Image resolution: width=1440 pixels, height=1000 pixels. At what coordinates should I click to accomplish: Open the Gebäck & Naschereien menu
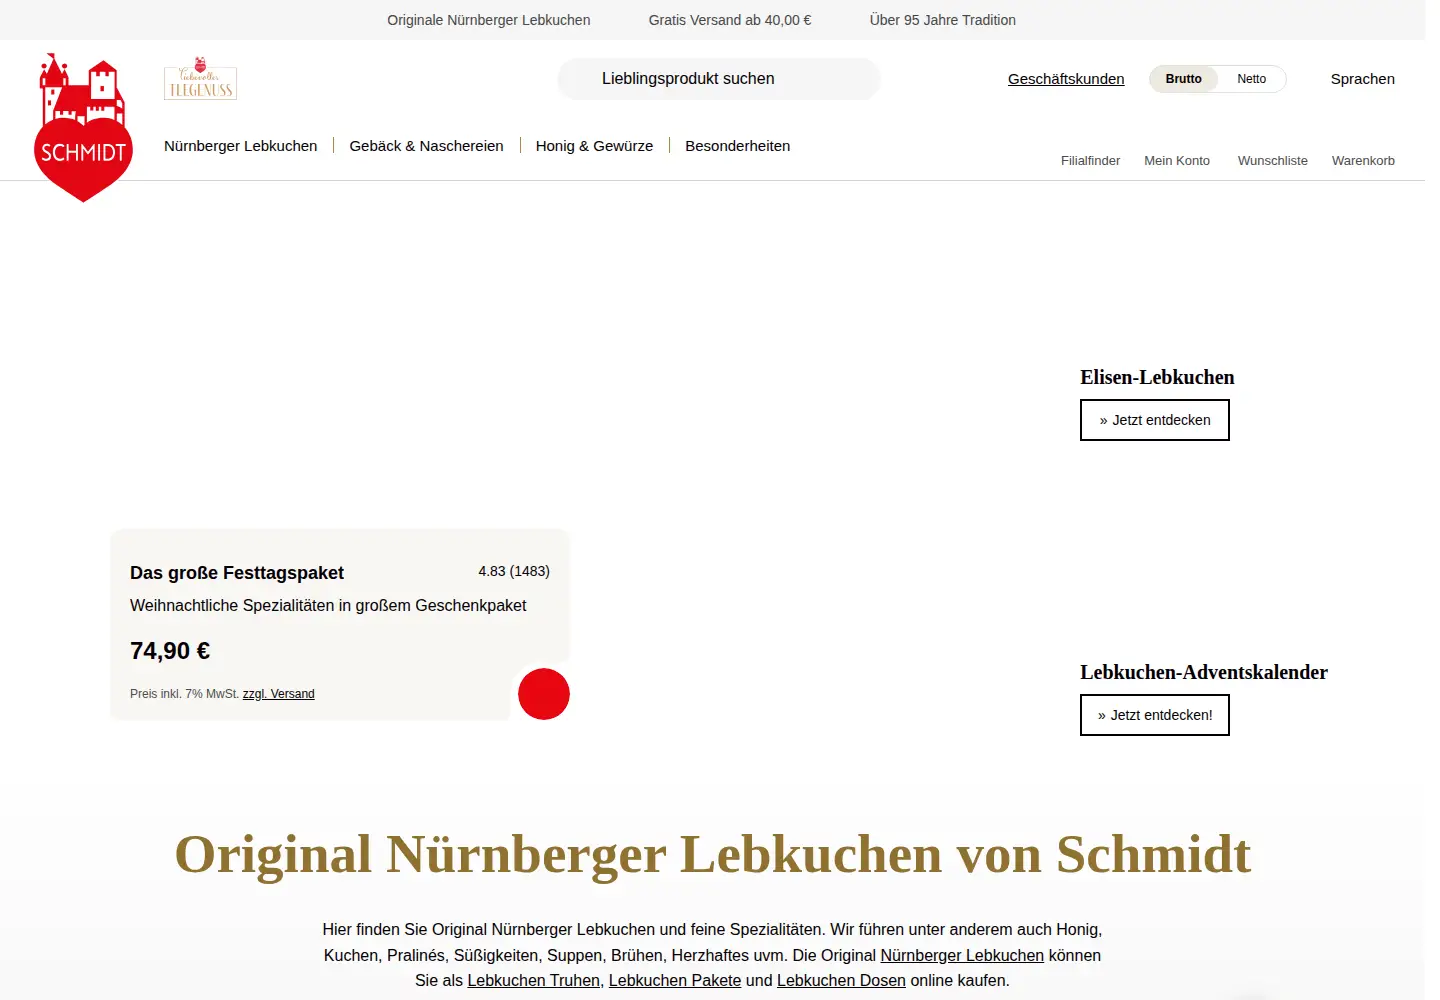point(426,146)
